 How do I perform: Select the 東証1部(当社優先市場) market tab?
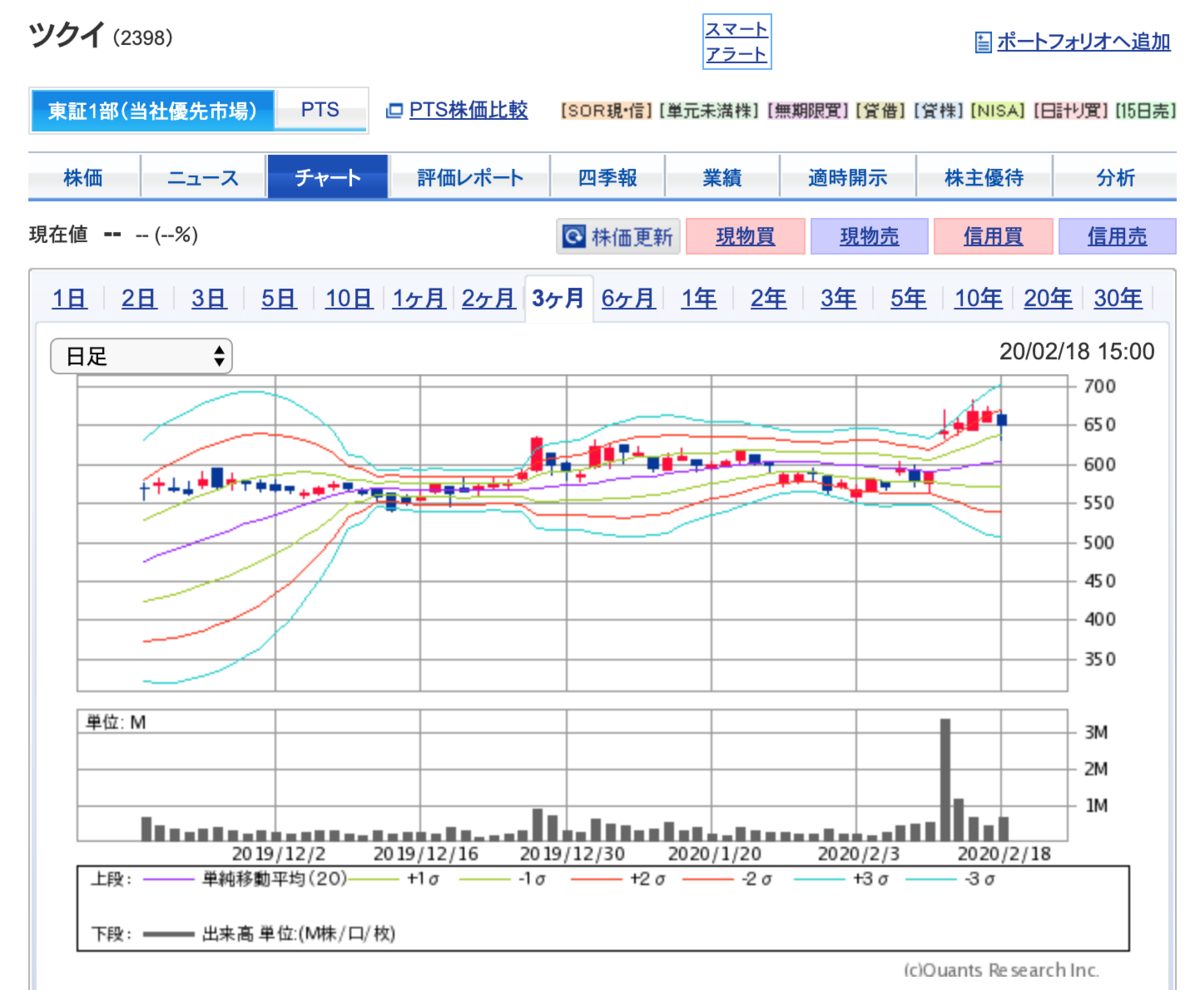click(151, 111)
